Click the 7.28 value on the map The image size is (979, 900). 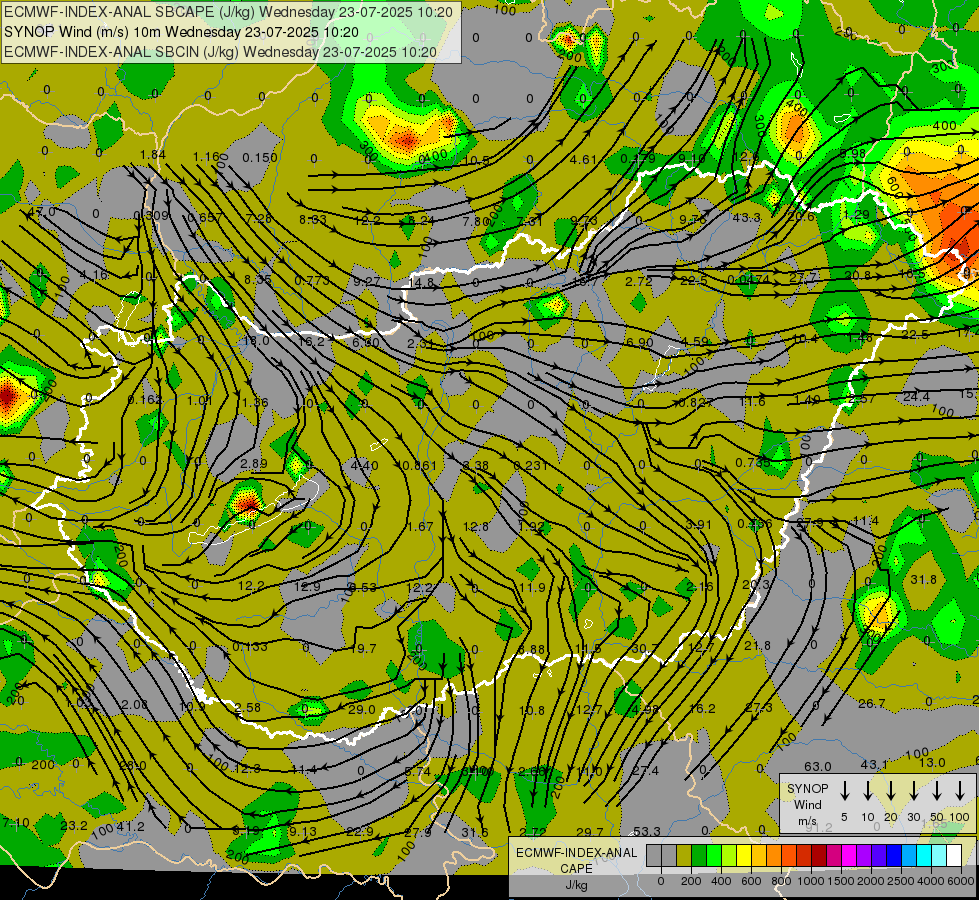(x=258, y=218)
